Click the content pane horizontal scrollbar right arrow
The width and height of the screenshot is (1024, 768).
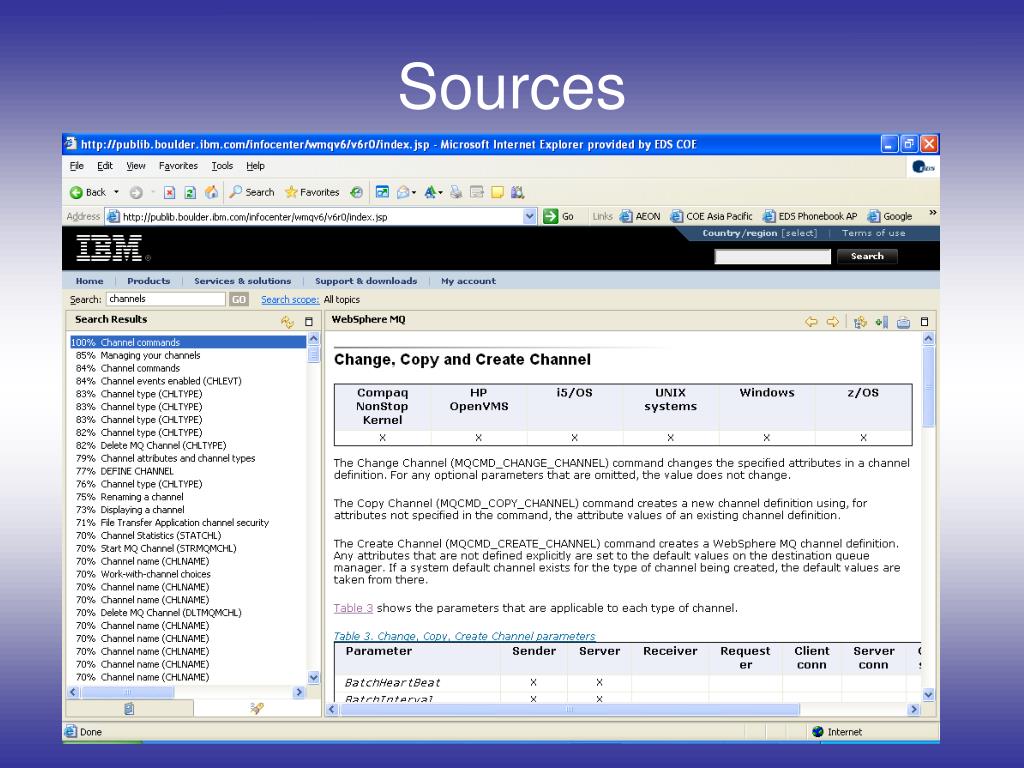pyautogui.click(x=914, y=709)
